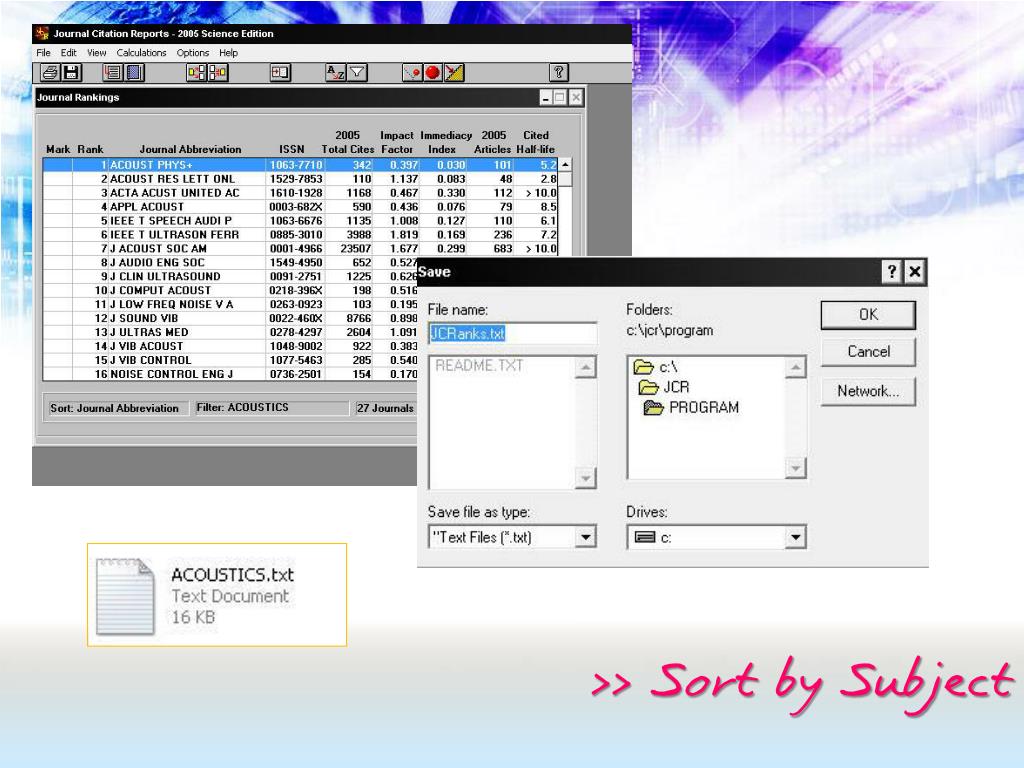Select the ACTA ACUST UNITED AC row
This screenshot has width=1024, height=768.
click(300, 193)
